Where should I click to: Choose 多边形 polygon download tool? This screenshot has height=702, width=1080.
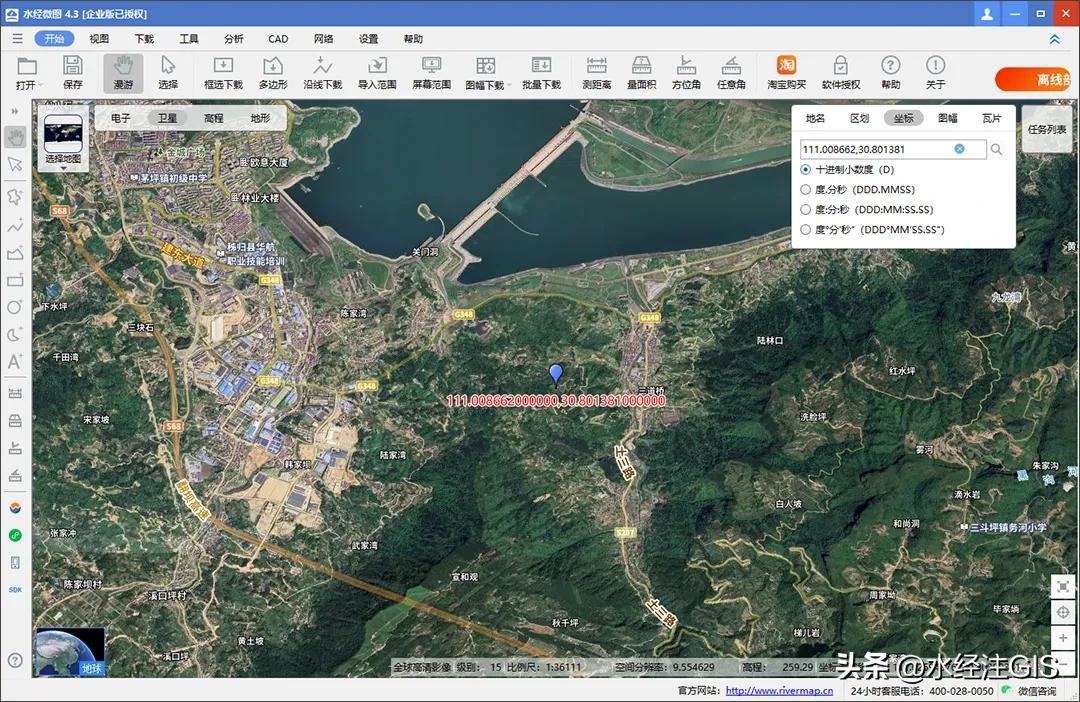(273, 73)
